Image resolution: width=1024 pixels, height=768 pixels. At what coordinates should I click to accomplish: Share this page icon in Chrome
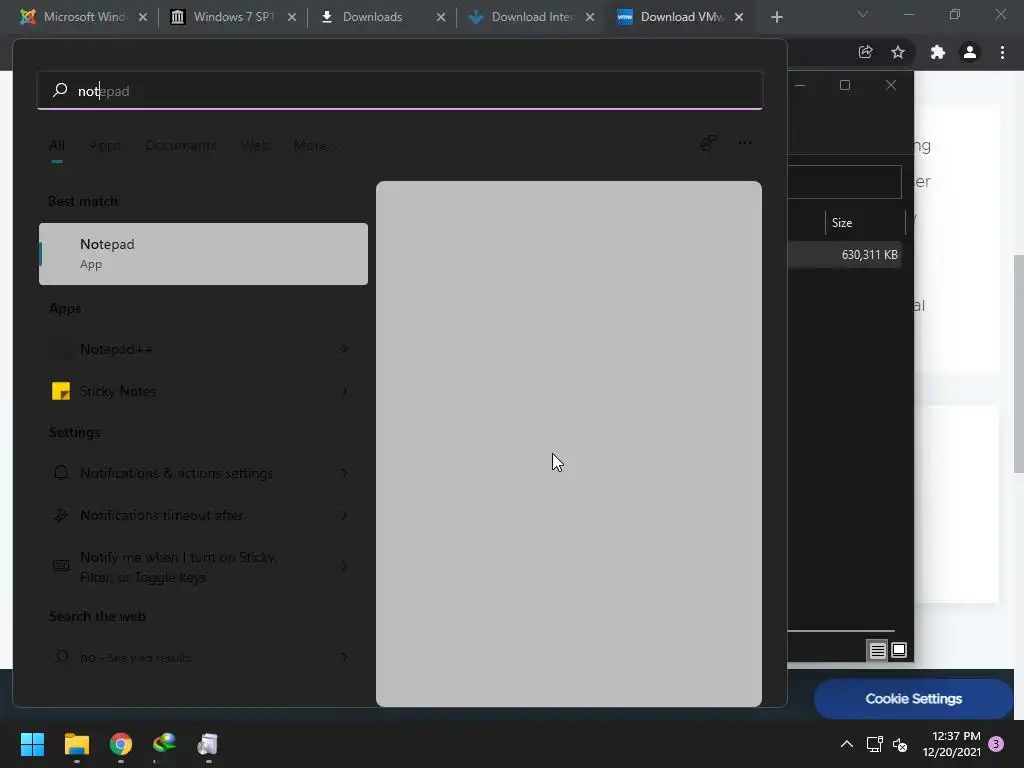[x=865, y=52]
